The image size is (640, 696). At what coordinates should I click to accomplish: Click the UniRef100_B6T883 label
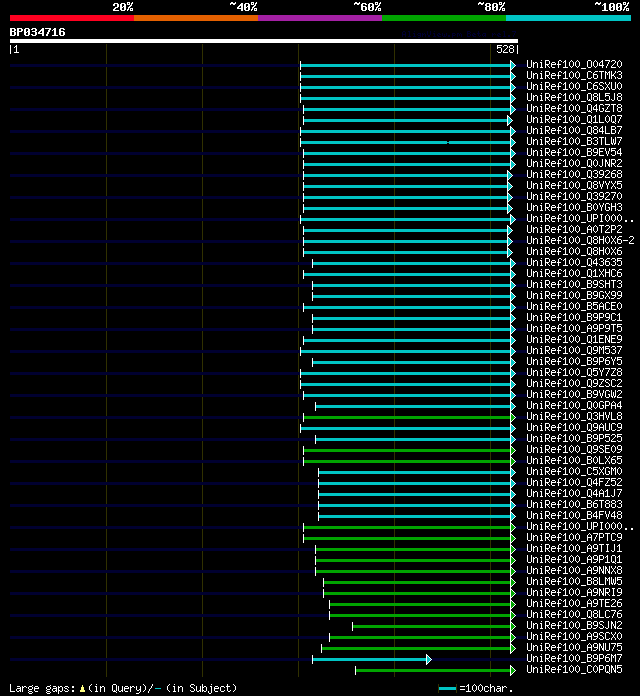click(574, 505)
